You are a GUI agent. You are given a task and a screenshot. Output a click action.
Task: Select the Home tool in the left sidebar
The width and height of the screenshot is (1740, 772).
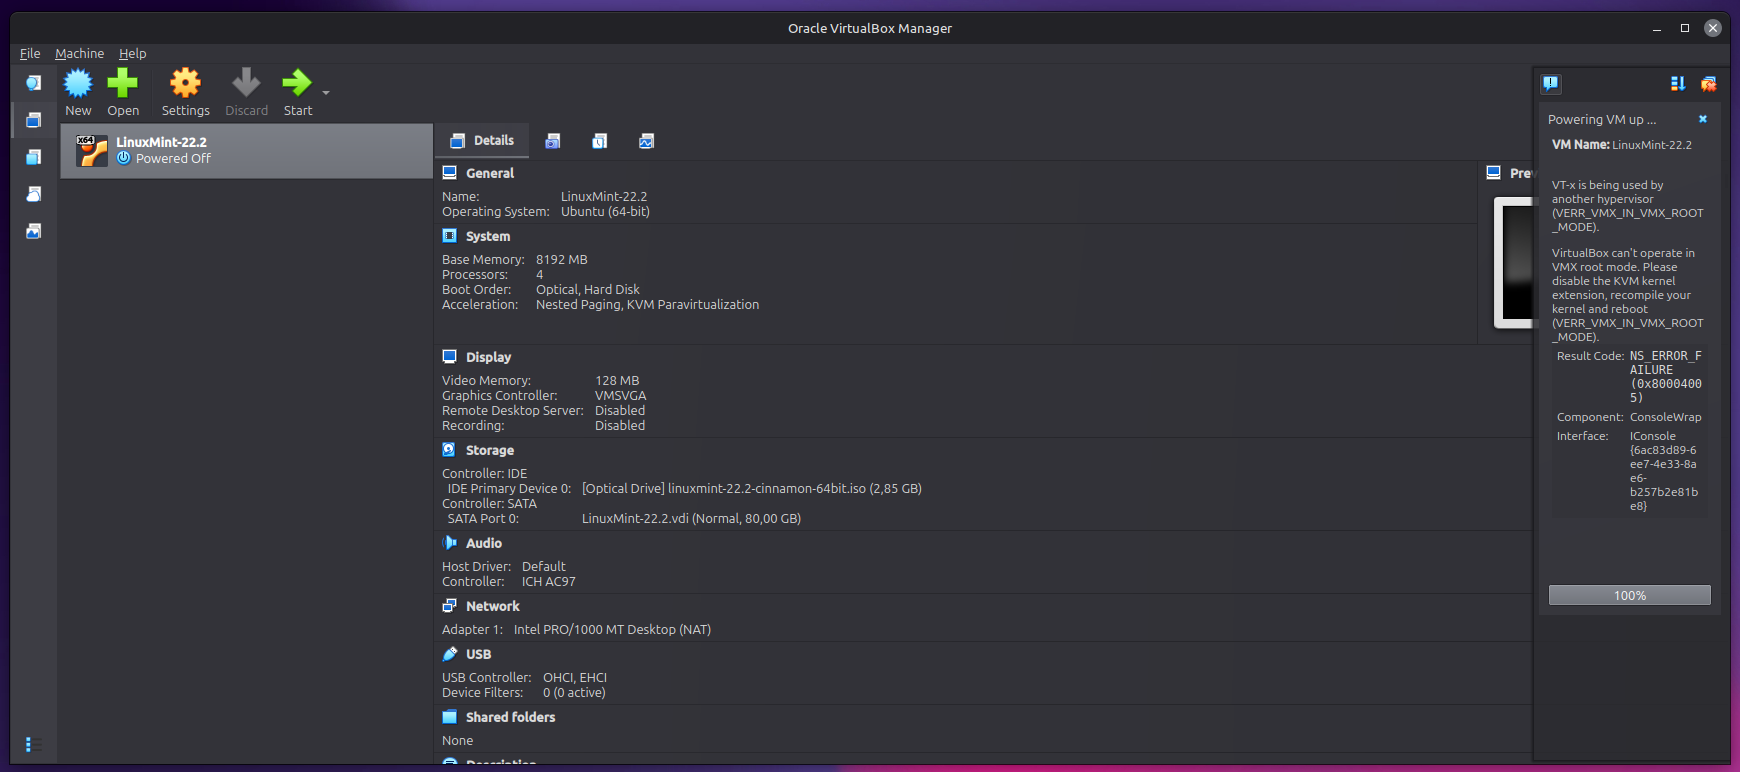click(34, 83)
